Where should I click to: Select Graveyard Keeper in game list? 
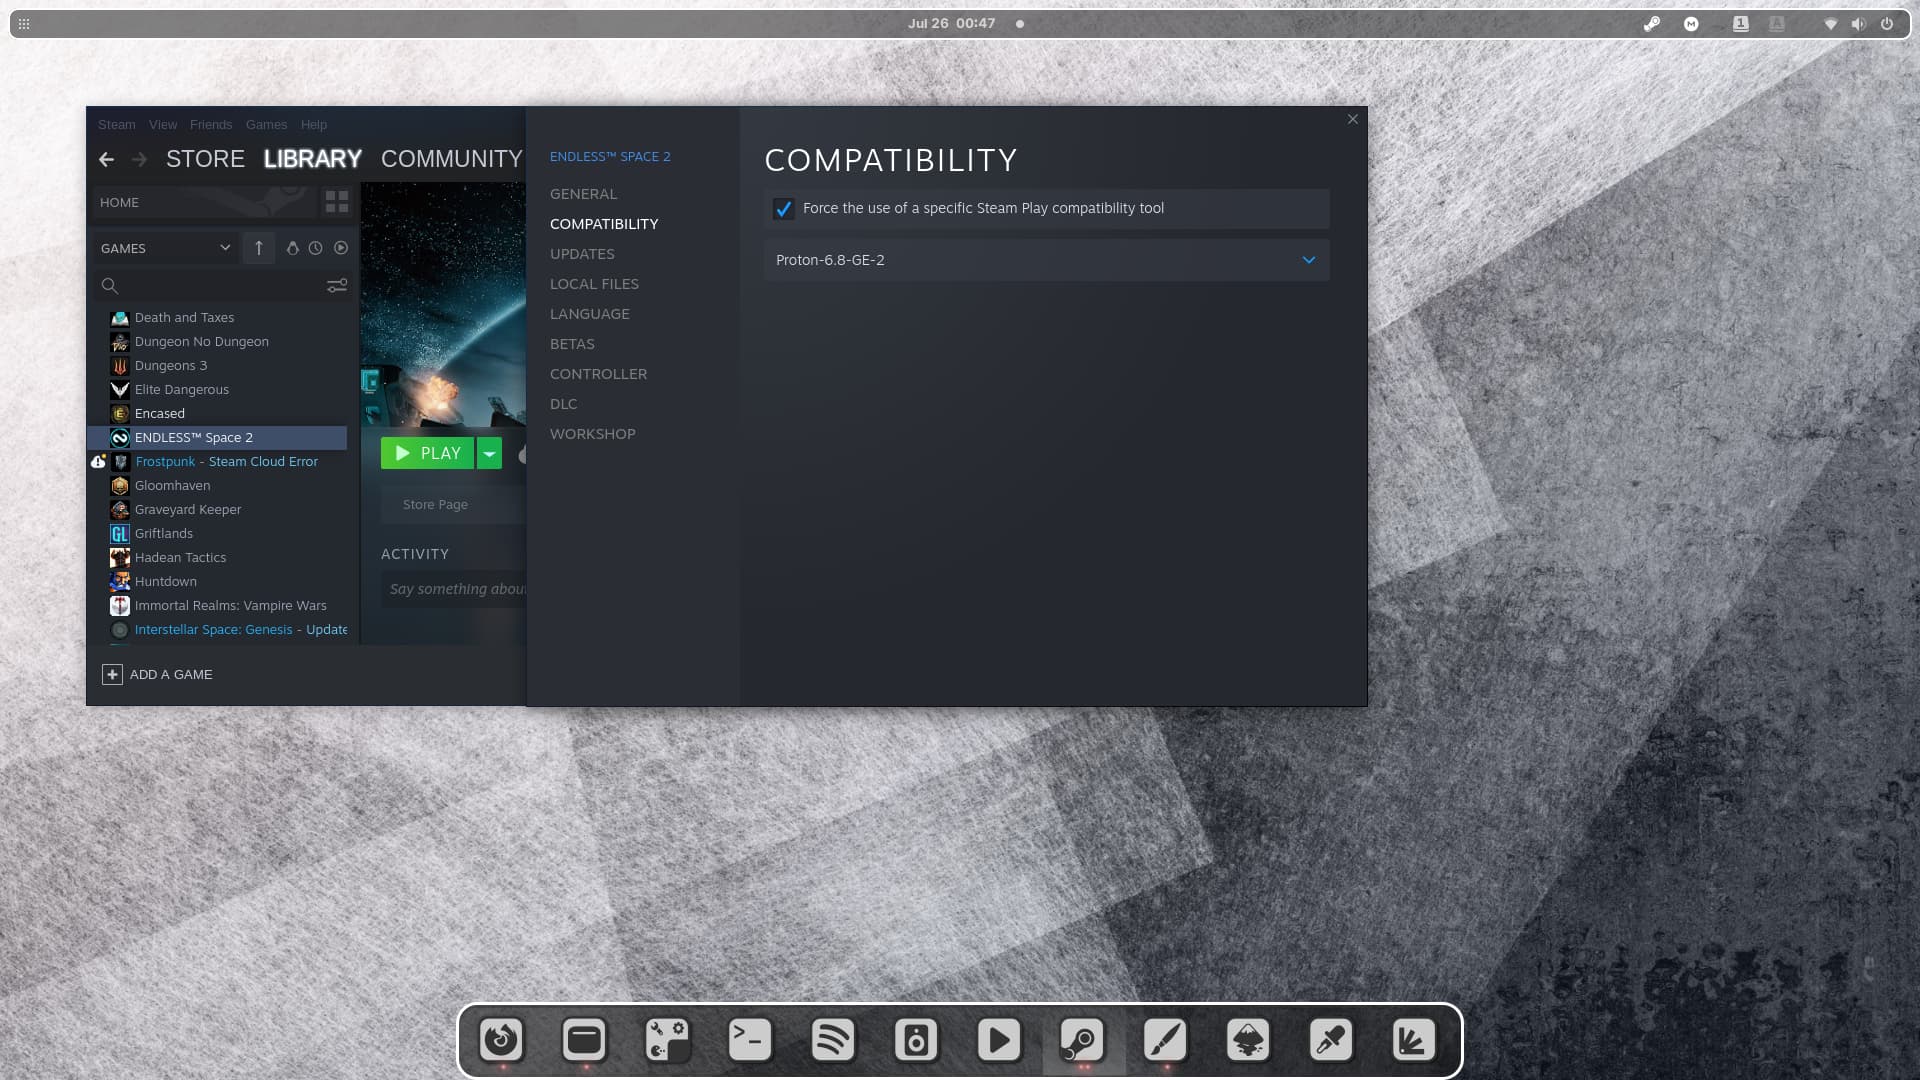(x=187, y=510)
